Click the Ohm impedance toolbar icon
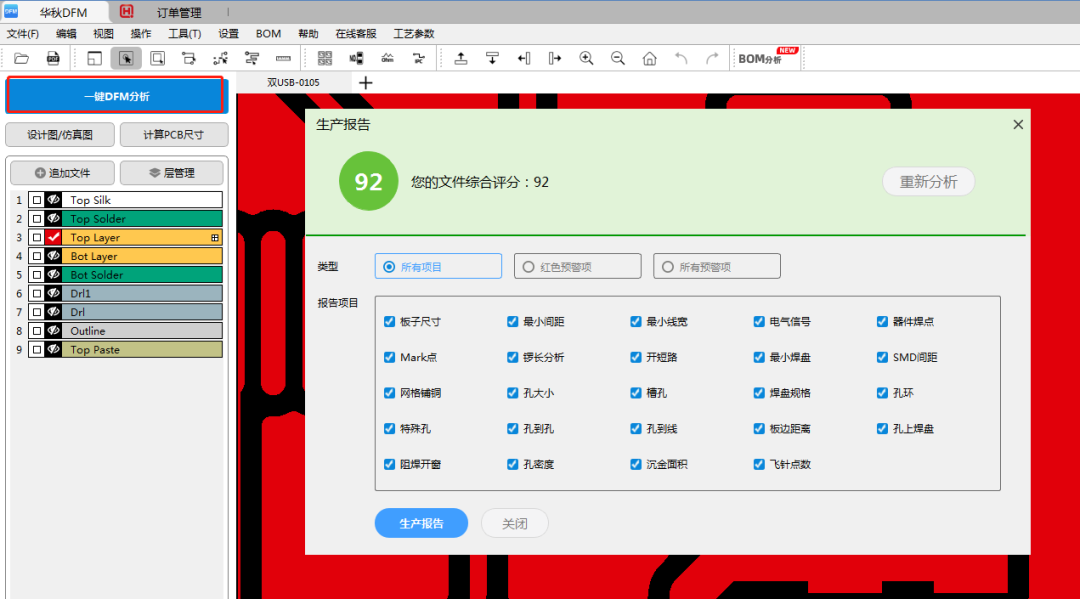The image size is (1080, 599). tap(386, 58)
